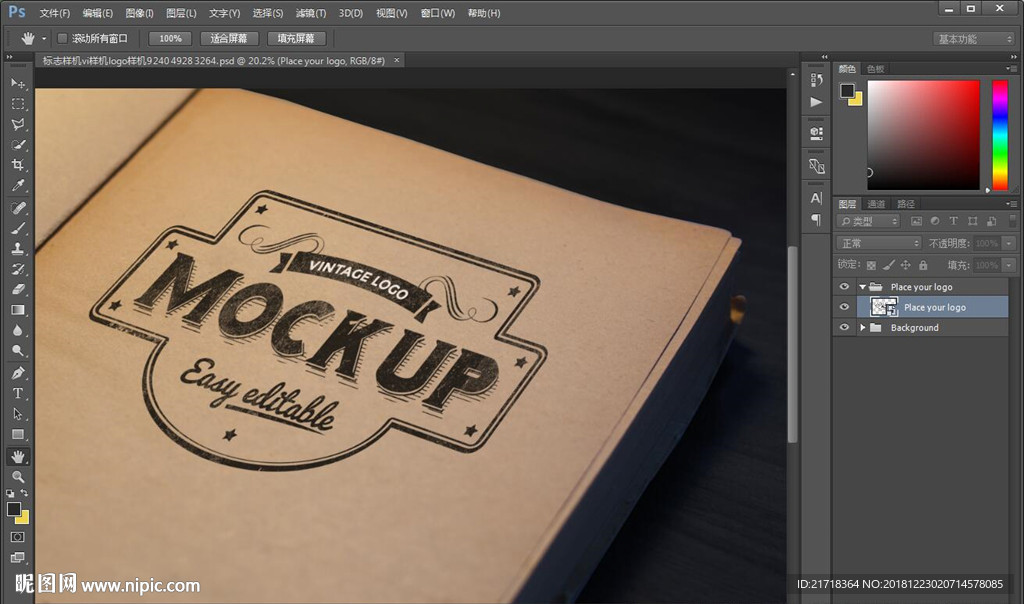This screenshot has width=1024, height=604.
Task: Open the Actions panel play icon
Action: pyautogui.click(x=816, y=102)
